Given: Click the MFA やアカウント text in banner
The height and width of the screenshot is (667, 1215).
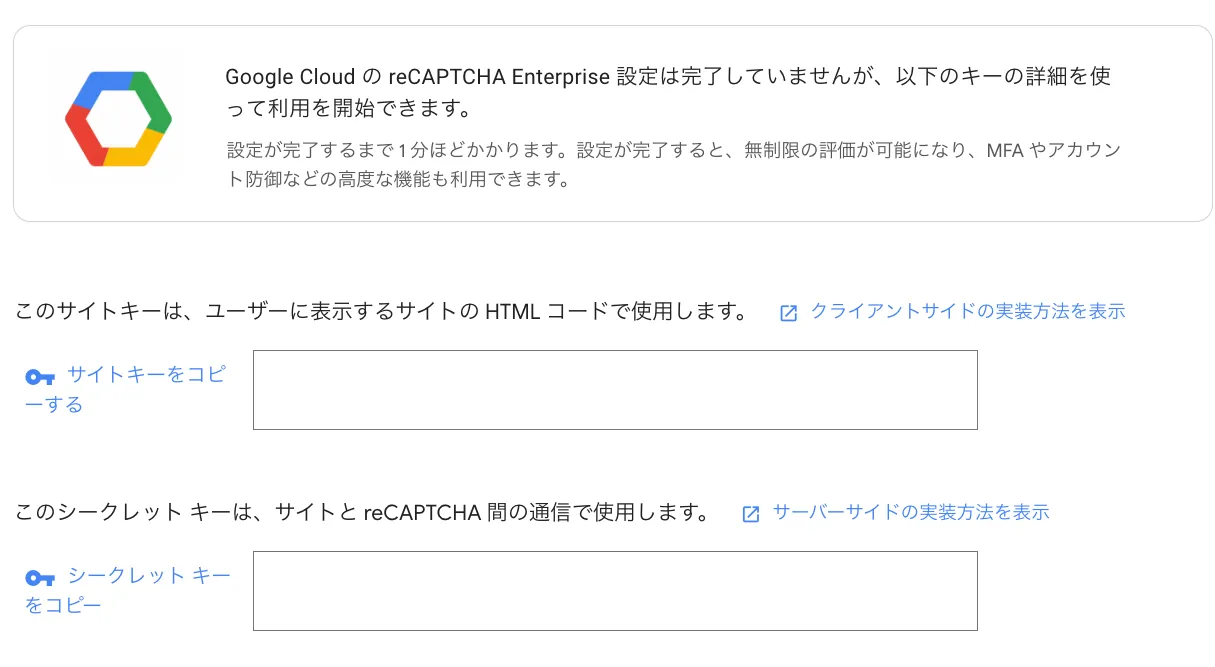Looking at the screenshot, I should pos(1054,151).
